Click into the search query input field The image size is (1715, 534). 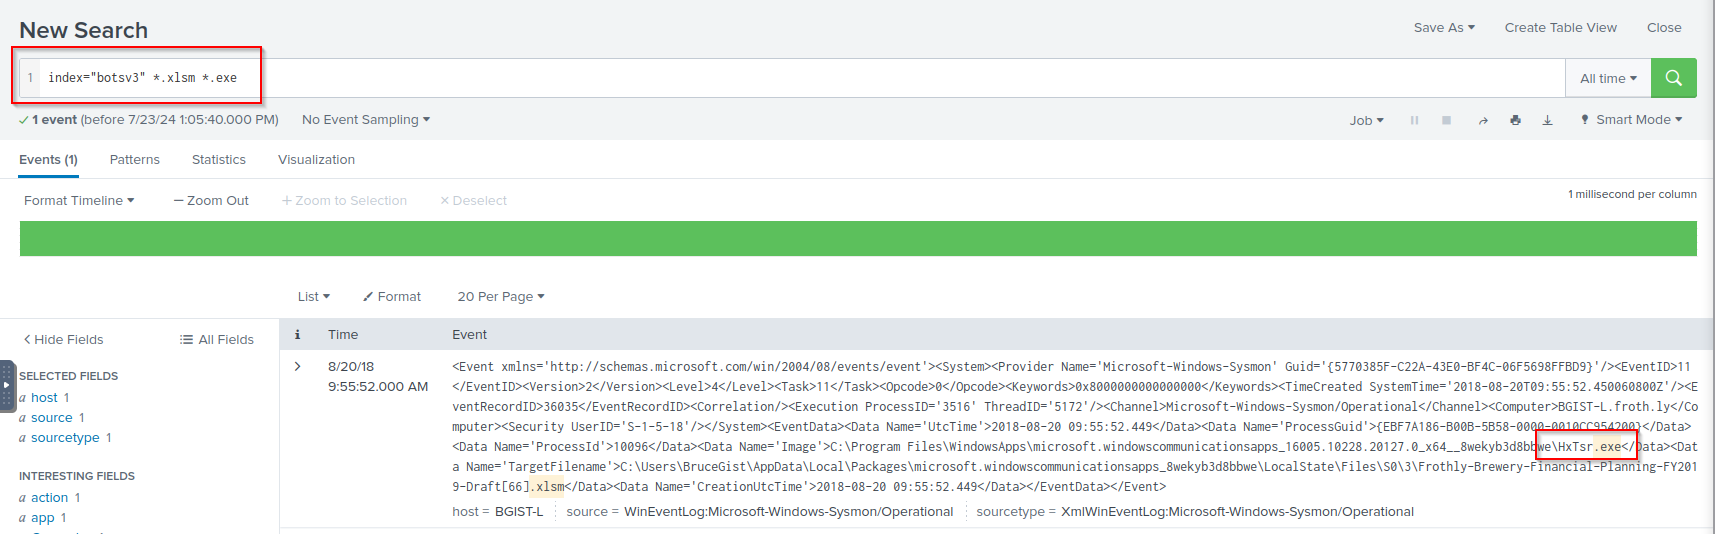coord(800,78)
